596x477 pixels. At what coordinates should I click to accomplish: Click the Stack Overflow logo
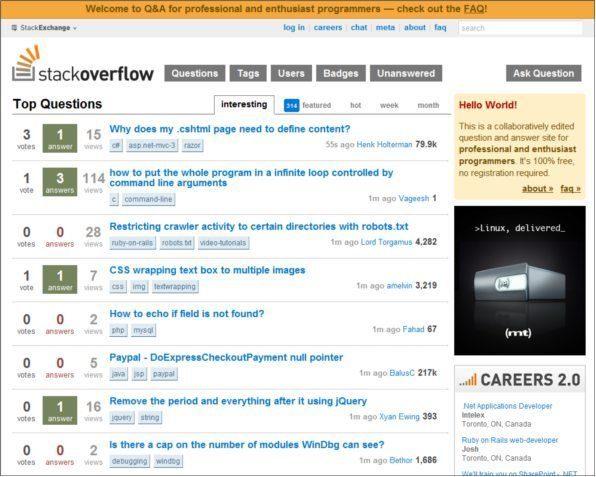[x=82, y=64]
